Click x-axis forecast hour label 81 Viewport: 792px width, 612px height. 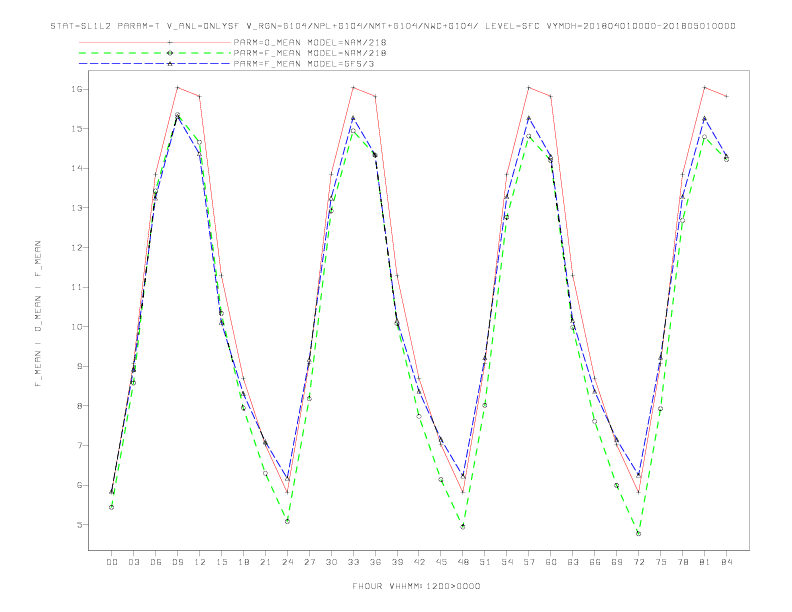(705, 562)
